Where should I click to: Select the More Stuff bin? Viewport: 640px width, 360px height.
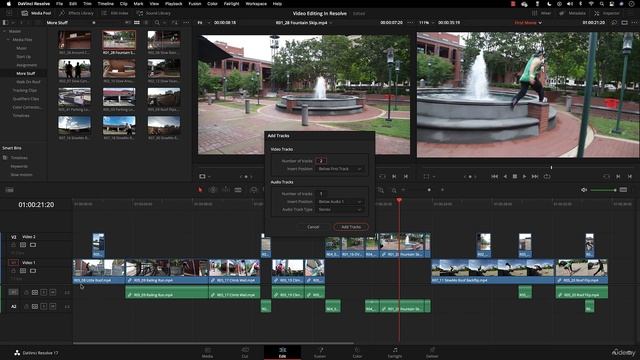26,73
